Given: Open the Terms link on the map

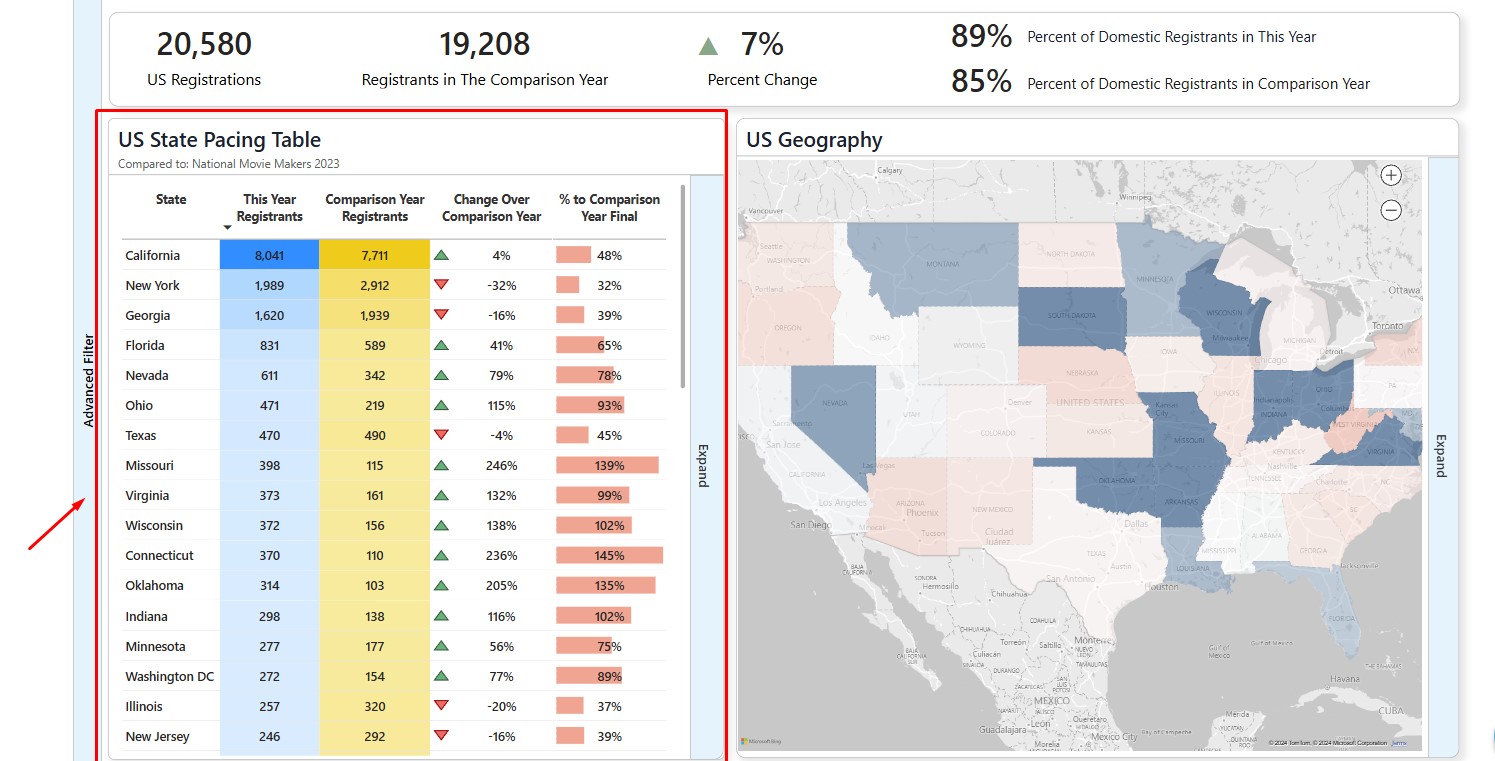Looking at the screenshot, I should click(1399, 743).
